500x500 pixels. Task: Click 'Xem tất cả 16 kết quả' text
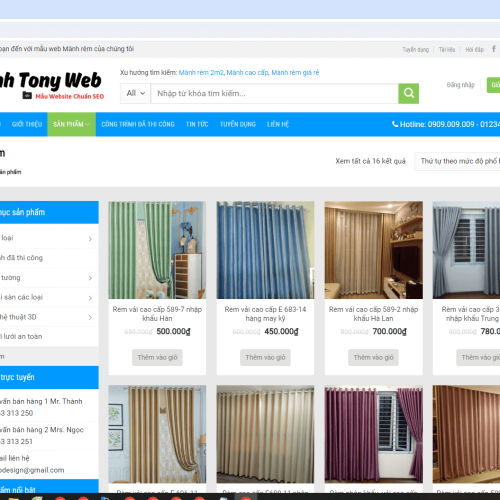[370, 161]
